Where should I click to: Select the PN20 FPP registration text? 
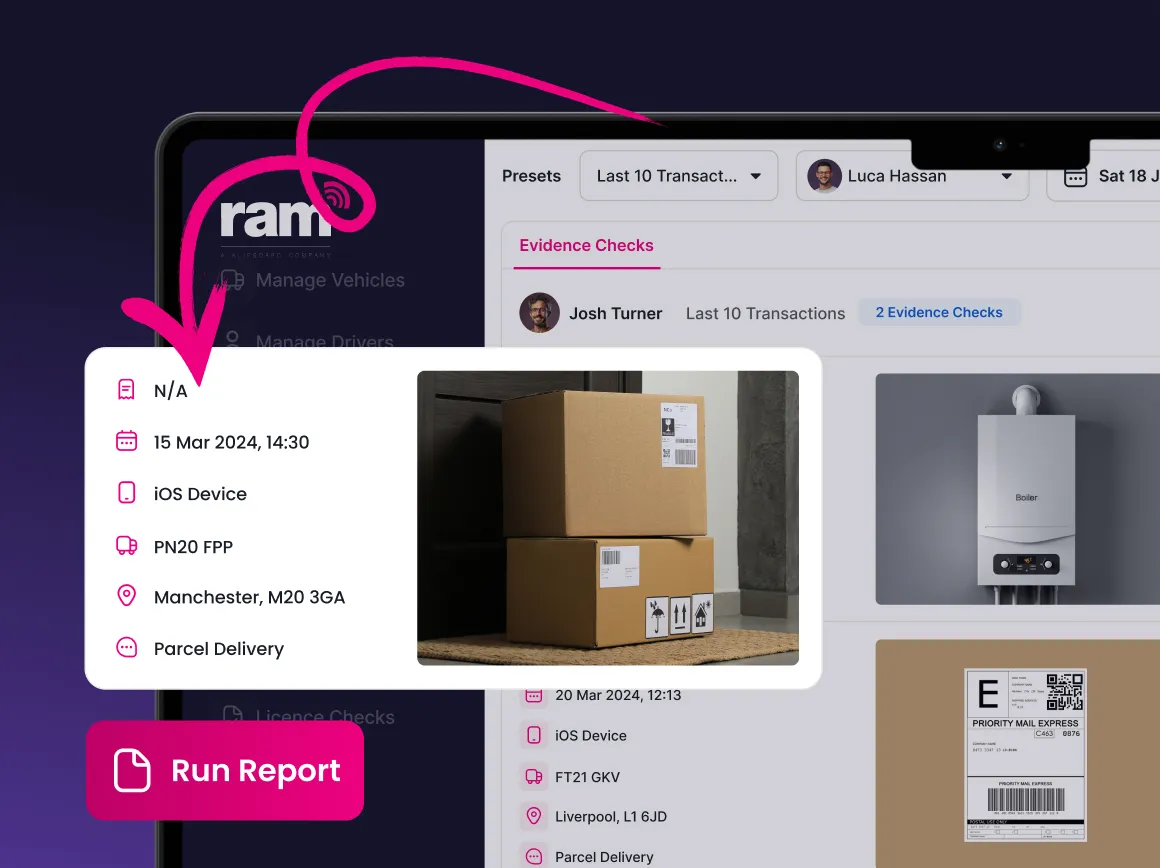(193, 547)
